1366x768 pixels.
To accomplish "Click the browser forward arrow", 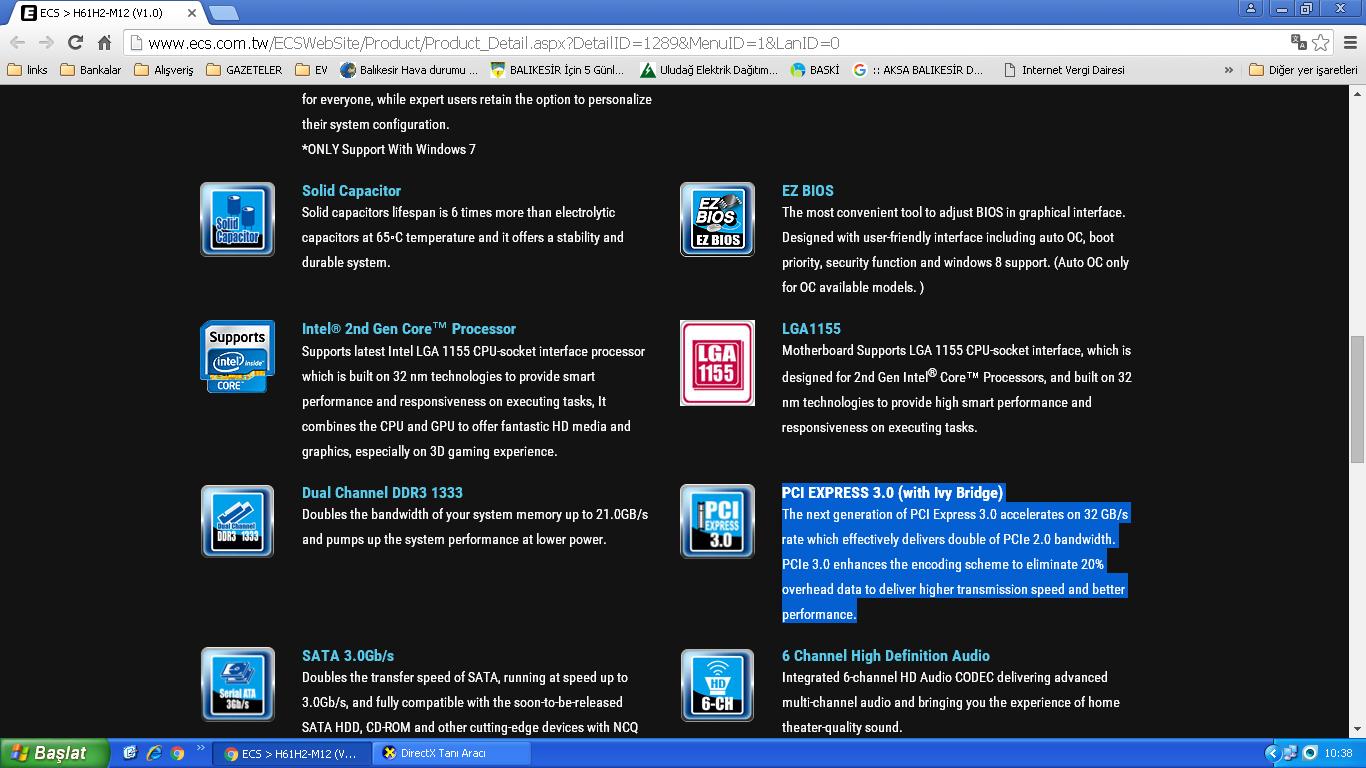I will (46, 42).
